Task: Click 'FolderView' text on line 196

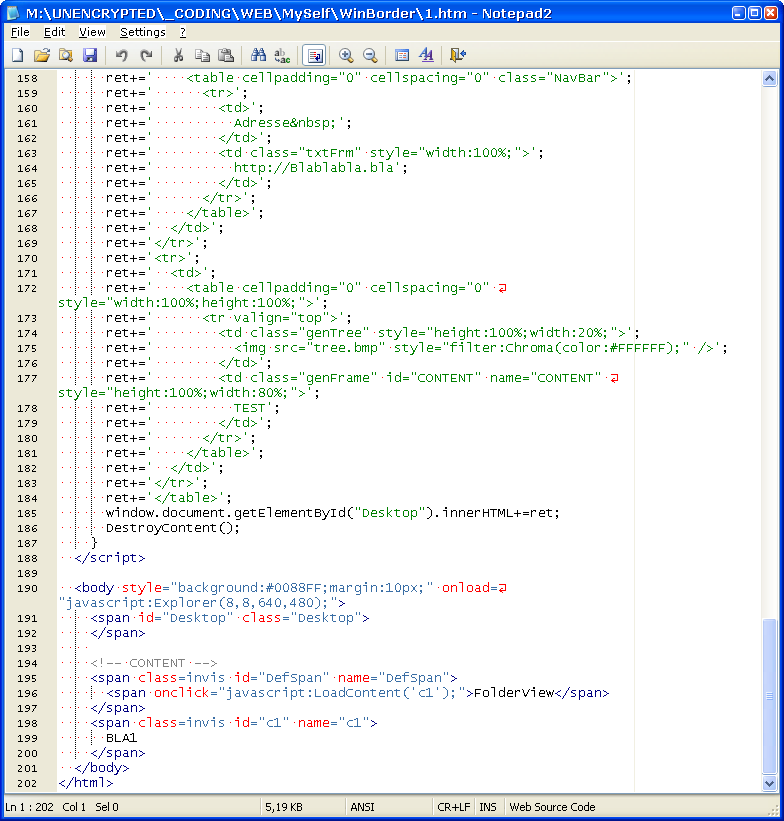Action: (x=514, y=693)
